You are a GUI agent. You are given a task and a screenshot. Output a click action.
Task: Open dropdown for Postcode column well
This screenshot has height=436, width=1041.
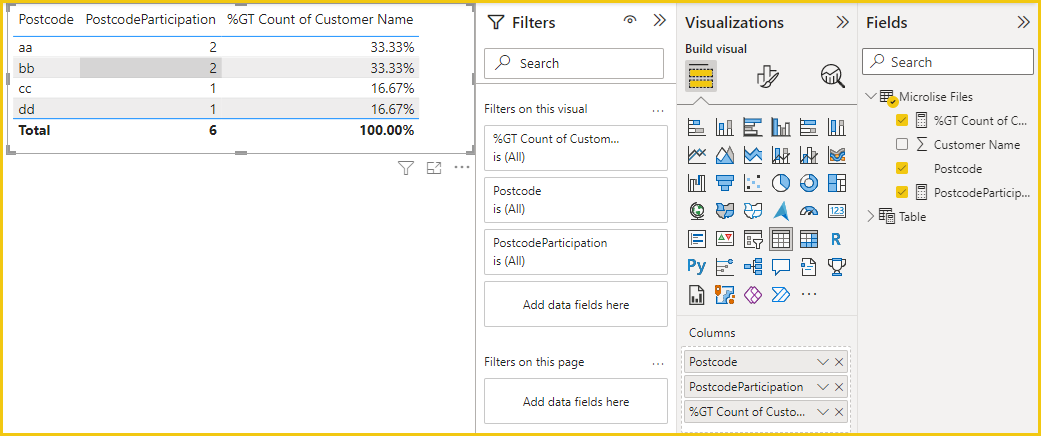[x=823, y=362]
